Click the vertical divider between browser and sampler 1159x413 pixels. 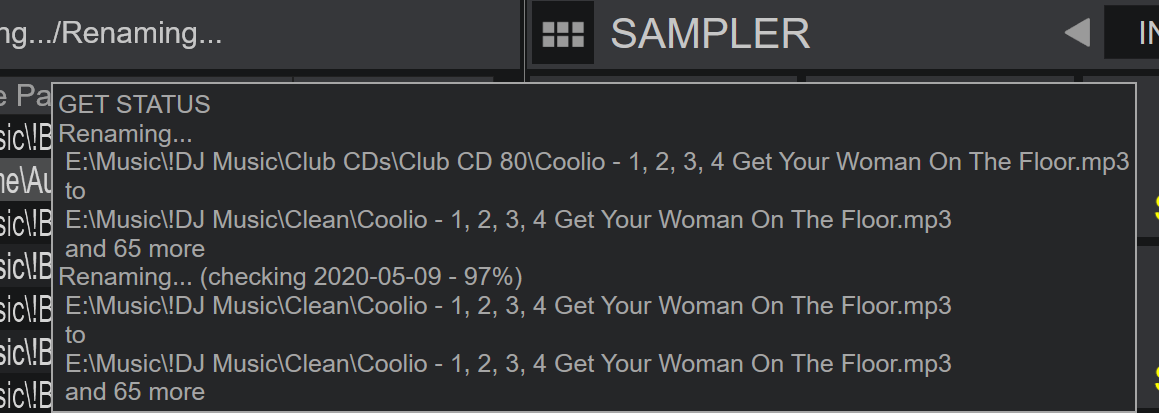tap(525, 206)
